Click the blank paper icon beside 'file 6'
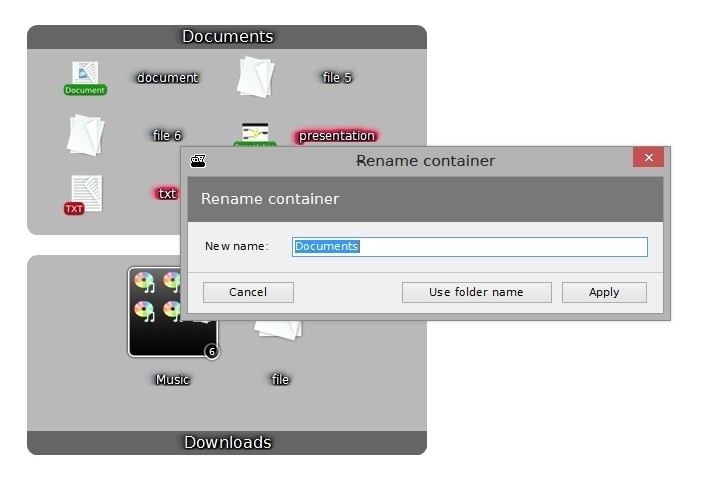 tap(85, 135)
